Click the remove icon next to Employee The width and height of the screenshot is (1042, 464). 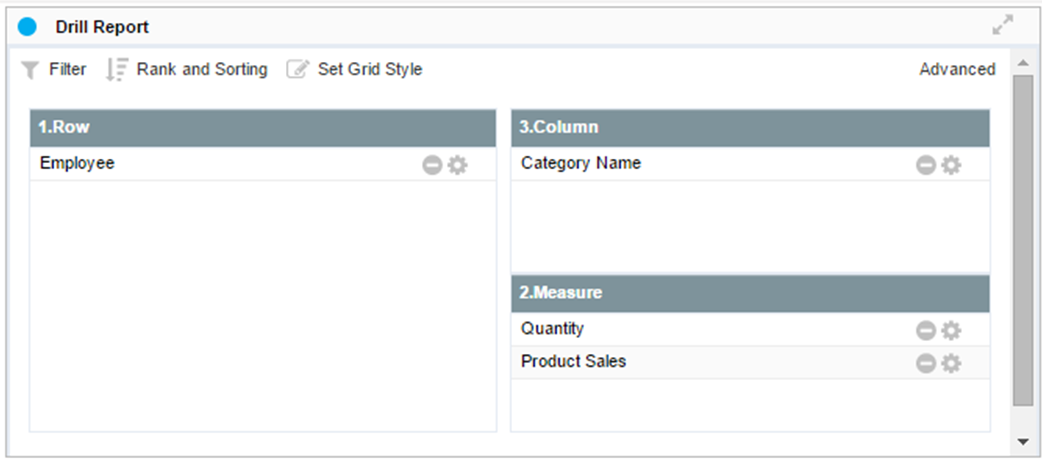(x=432, y=165)
